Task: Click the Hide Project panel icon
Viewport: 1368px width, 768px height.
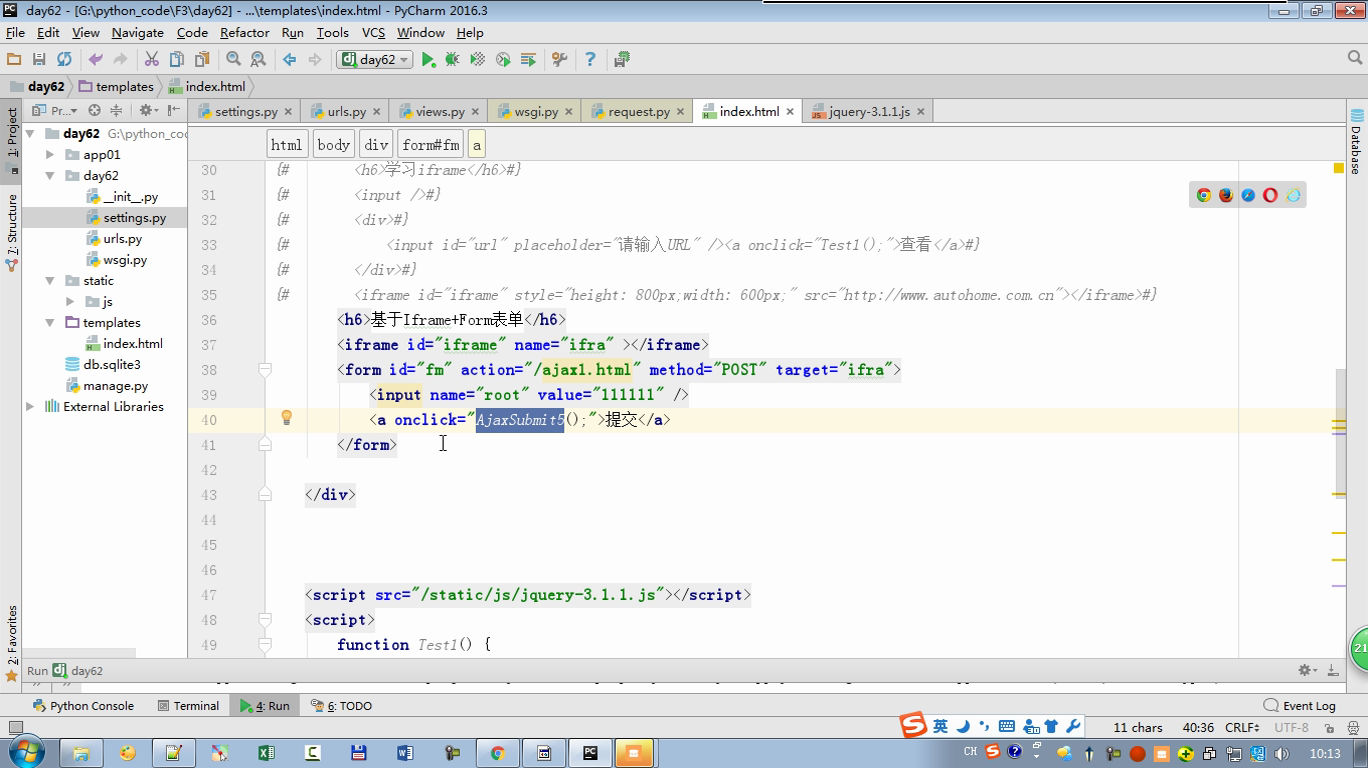Action: pos(174,110)
